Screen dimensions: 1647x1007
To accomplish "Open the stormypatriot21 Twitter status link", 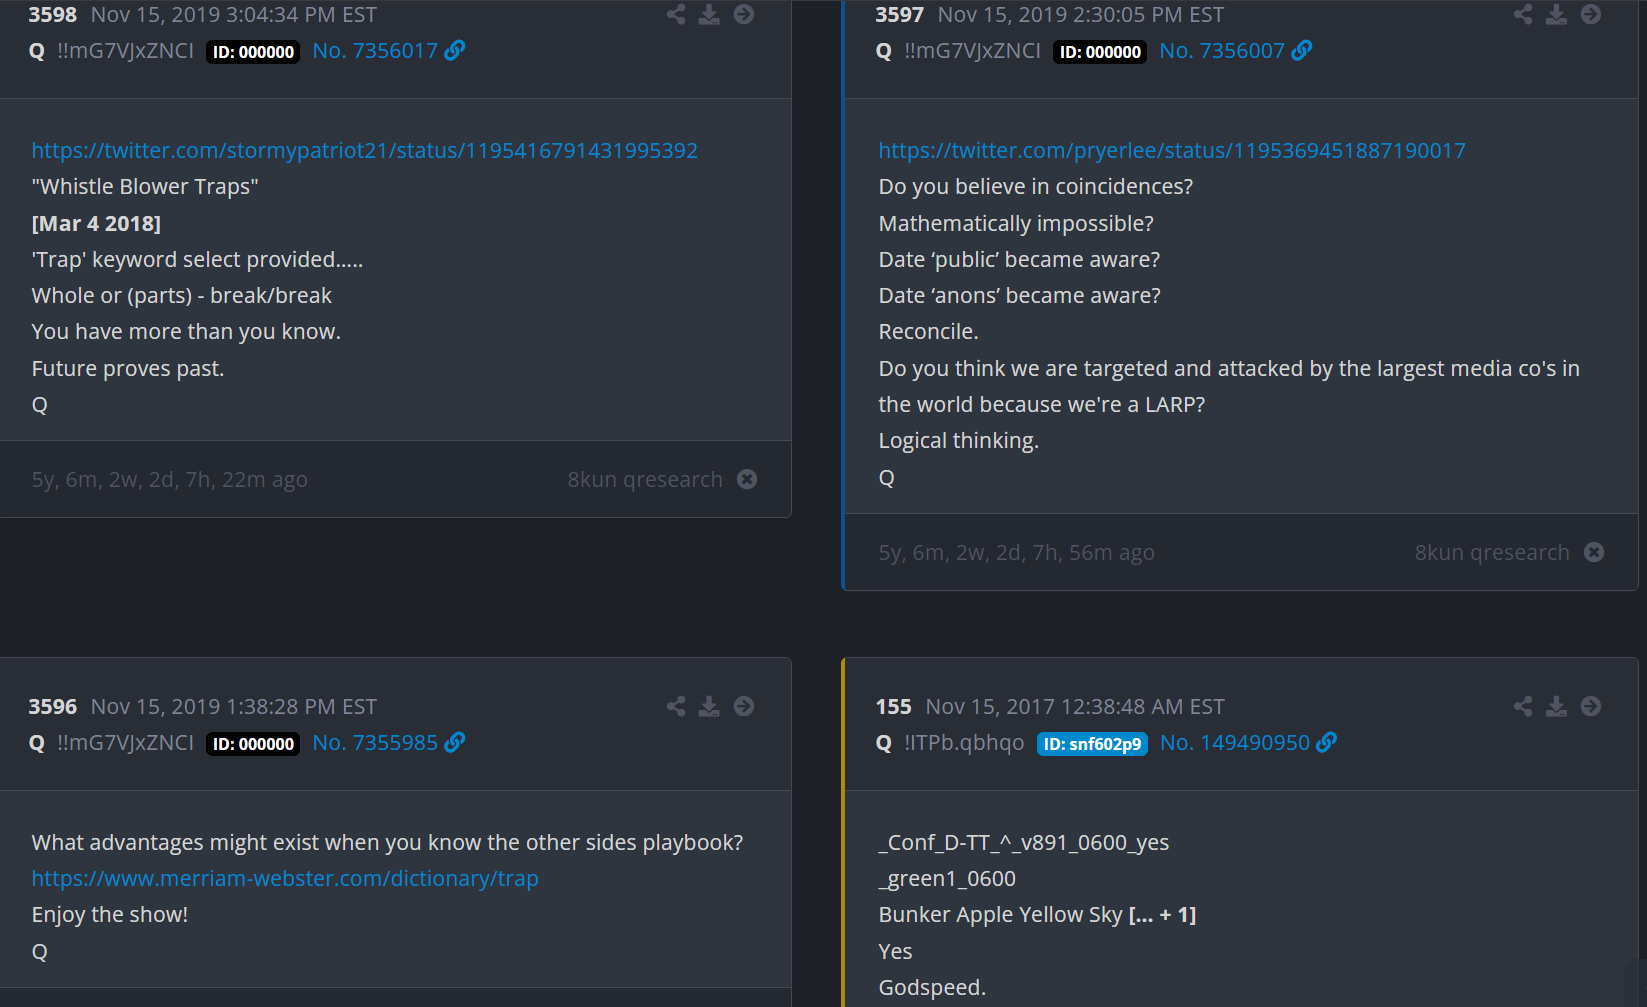I will [x=365, y=150].
